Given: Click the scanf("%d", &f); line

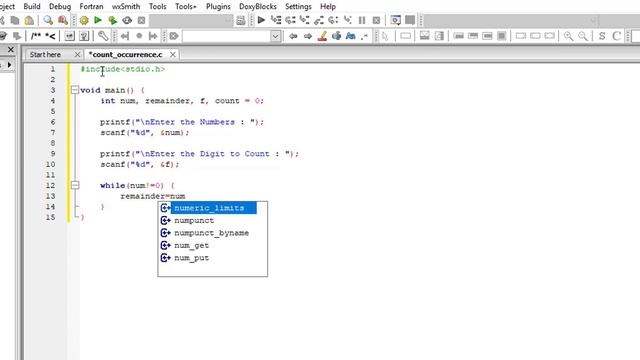Looking at the screenshot, I should [140, 164].
